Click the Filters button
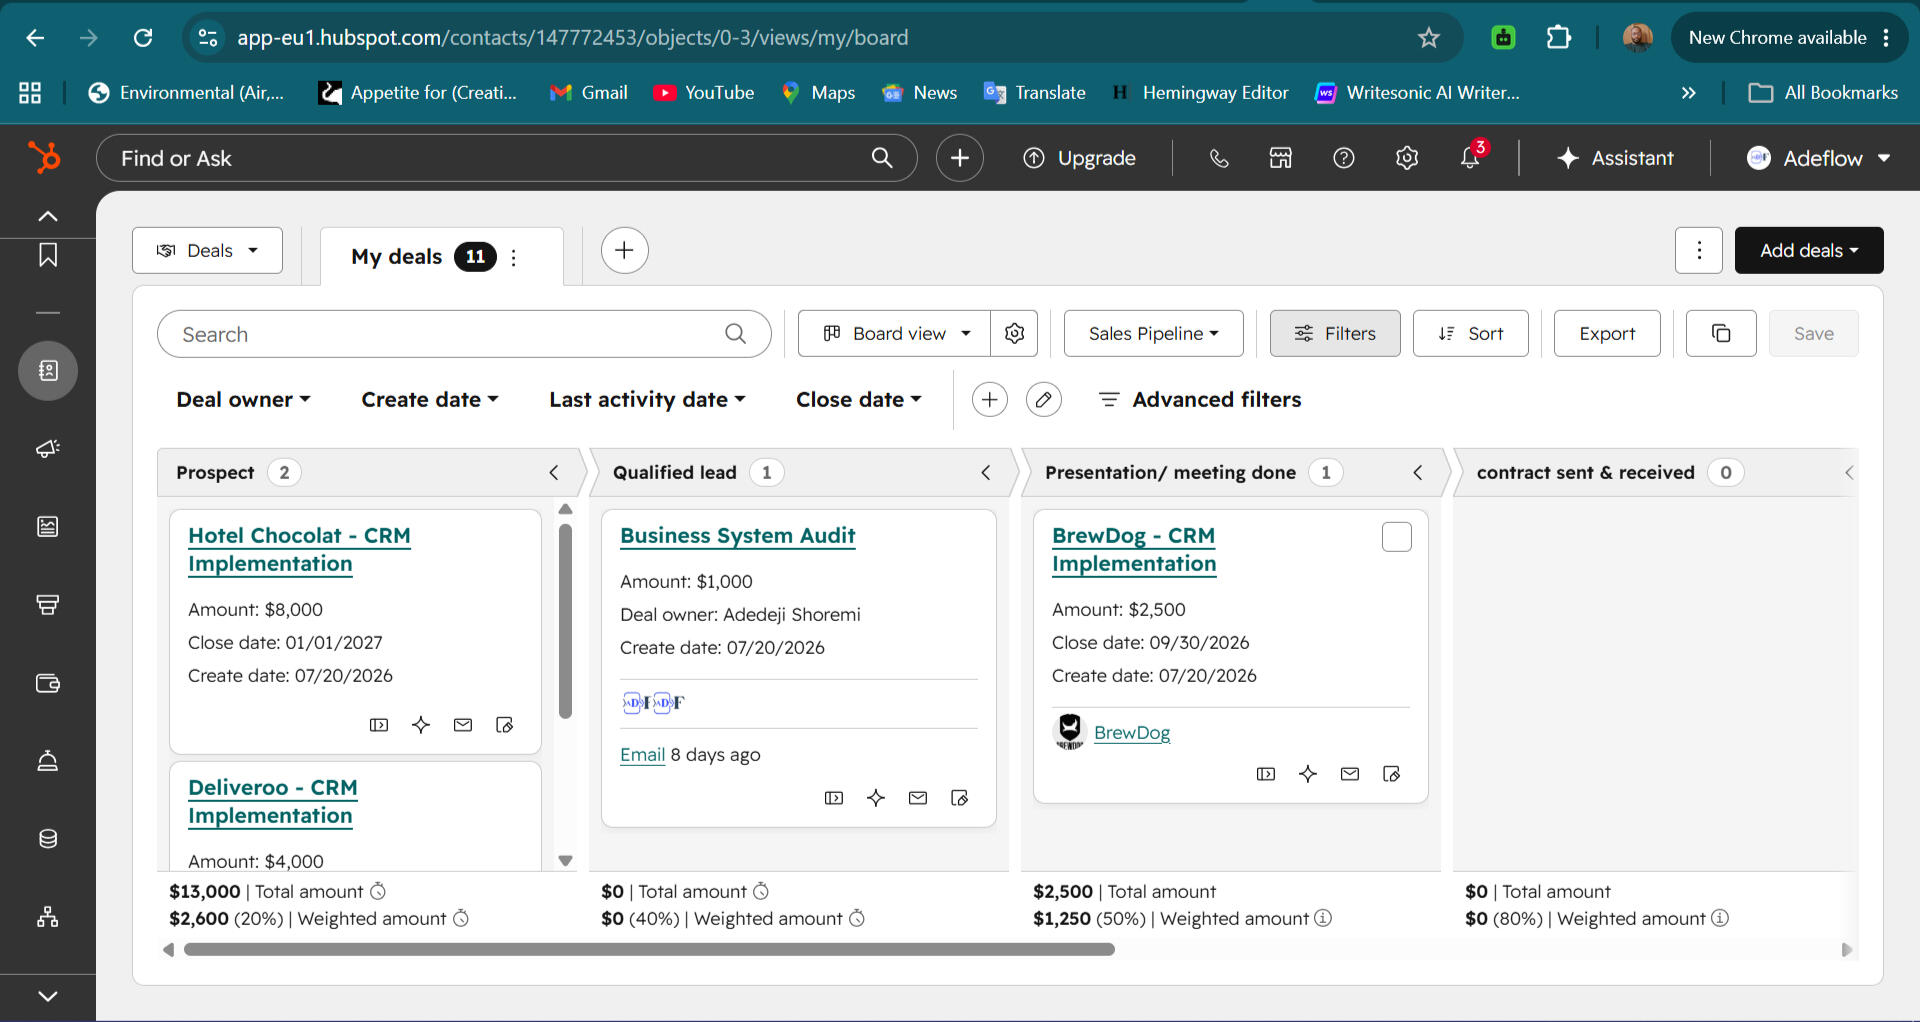Image resolution: width=1920 pixels, height=1022 pixels. coord(1335,333)
